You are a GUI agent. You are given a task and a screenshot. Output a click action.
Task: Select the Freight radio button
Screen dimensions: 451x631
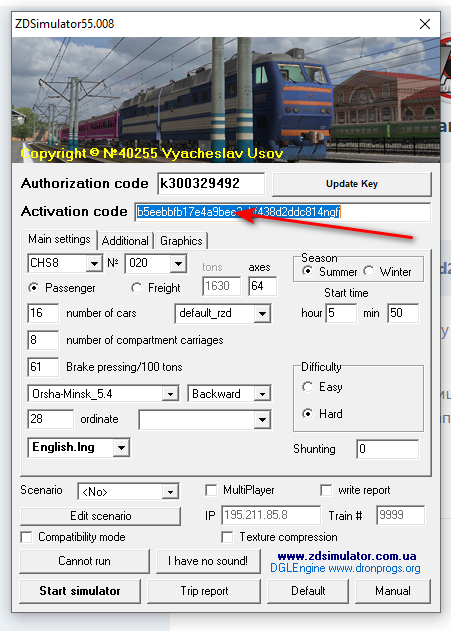137,288
